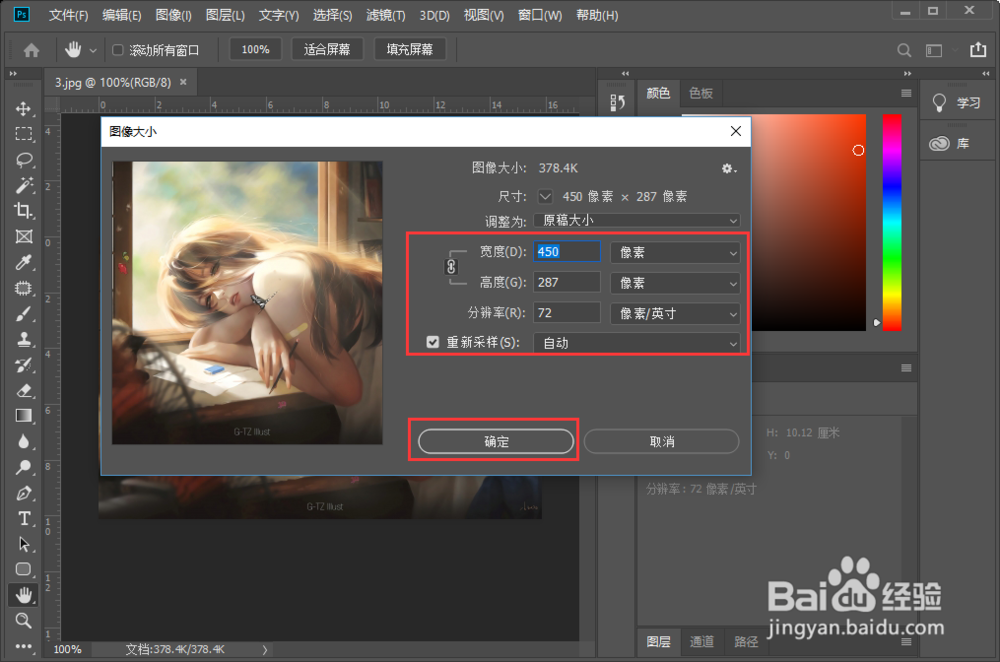This screenshot has width=1000, height=662.
Task: Expand the Hand tool preset picker arrow
Action: [x=93, y=50]
